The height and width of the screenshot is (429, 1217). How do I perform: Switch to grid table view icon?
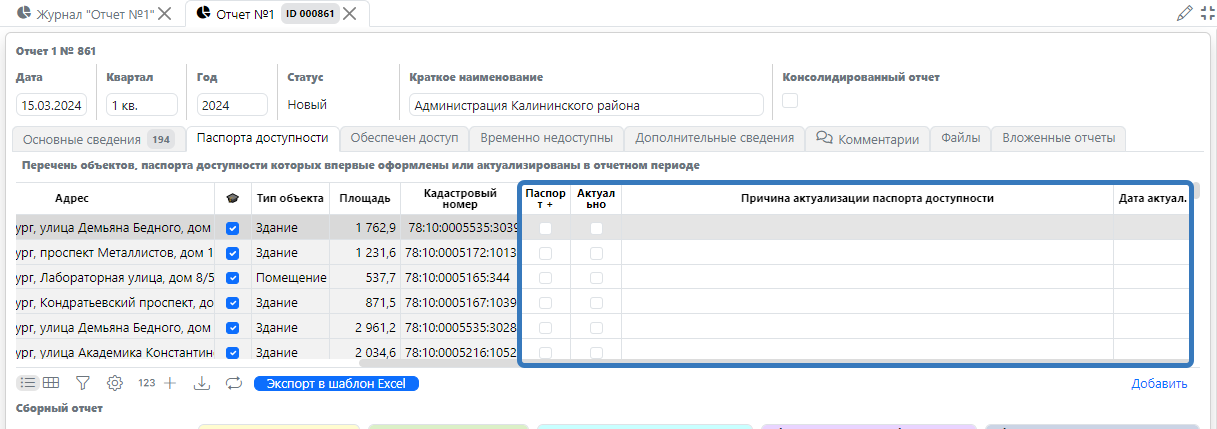[x=51, y=383]
